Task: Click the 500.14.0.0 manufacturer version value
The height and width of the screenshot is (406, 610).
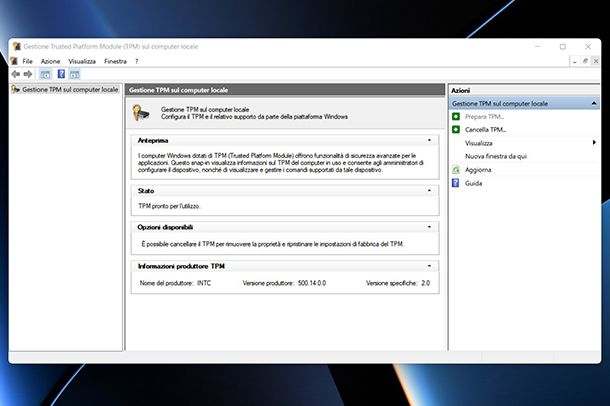Action: pos(312,283)
